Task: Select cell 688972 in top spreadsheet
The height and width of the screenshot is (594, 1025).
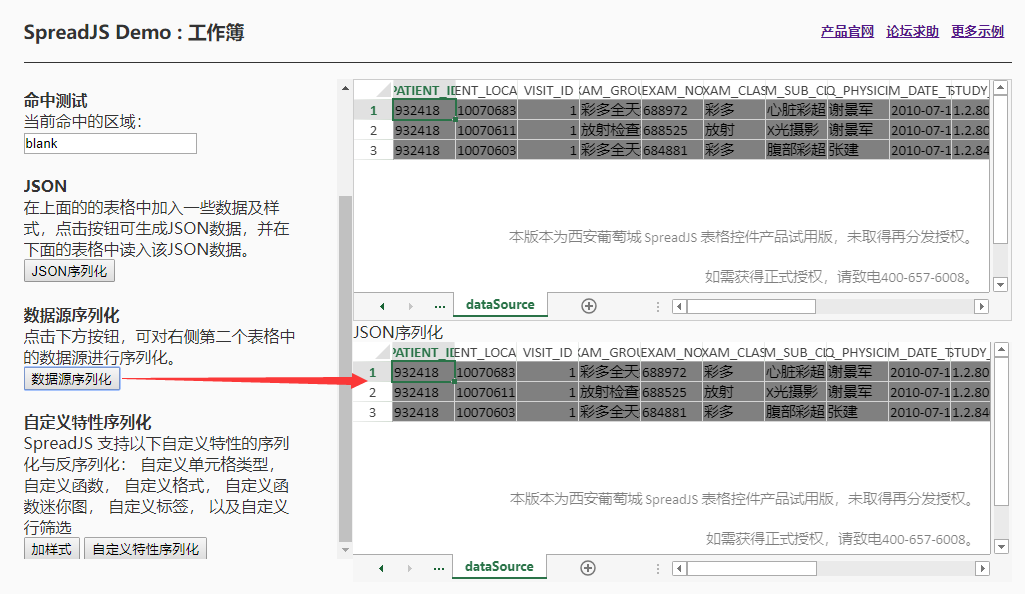Action: click(671, 110)
